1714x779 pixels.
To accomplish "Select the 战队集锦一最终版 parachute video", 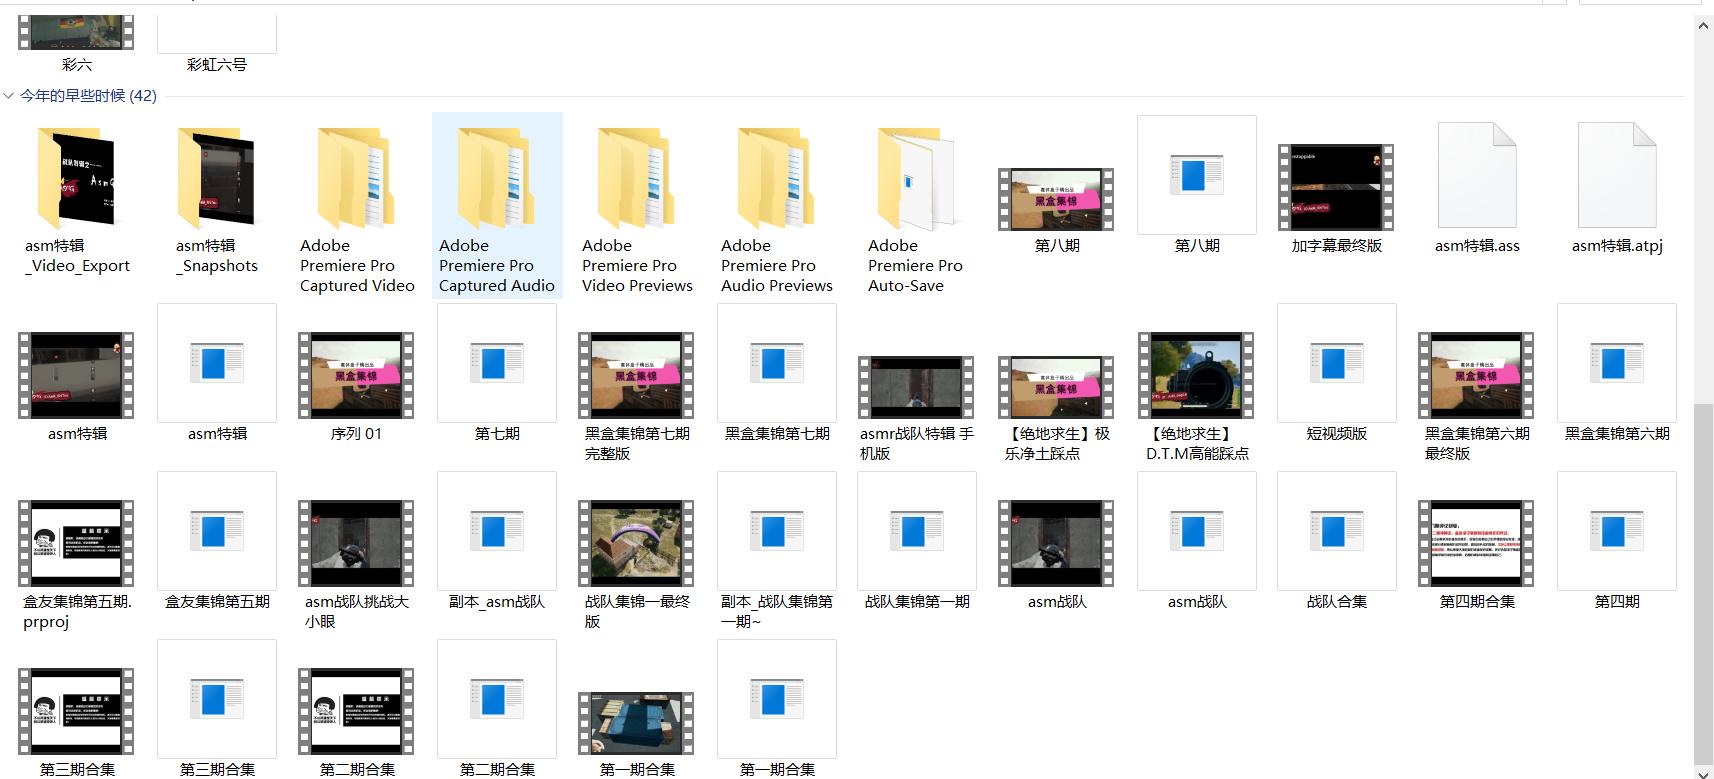I will [637, 543].
